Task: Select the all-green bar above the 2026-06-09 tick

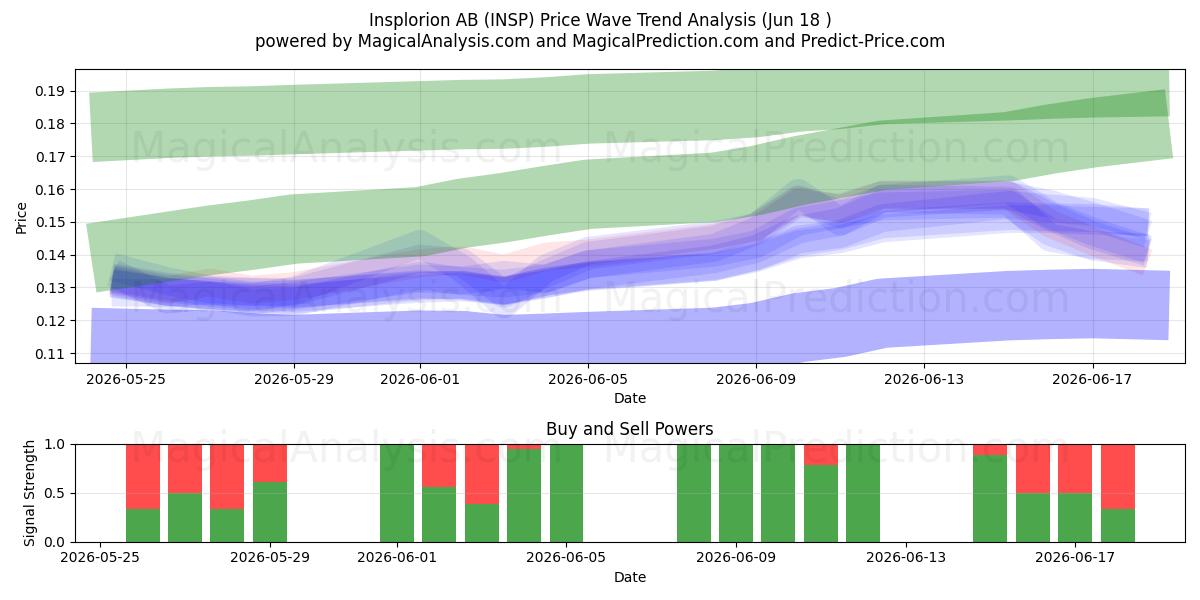Action: coord(736,493)
